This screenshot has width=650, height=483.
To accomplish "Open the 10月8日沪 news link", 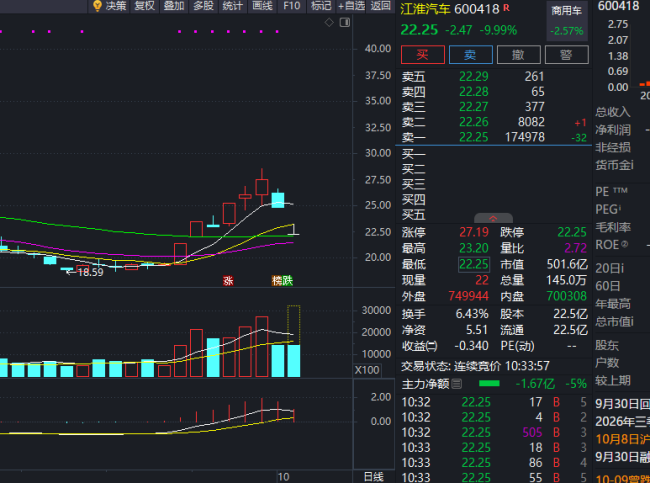I will 622,439.
